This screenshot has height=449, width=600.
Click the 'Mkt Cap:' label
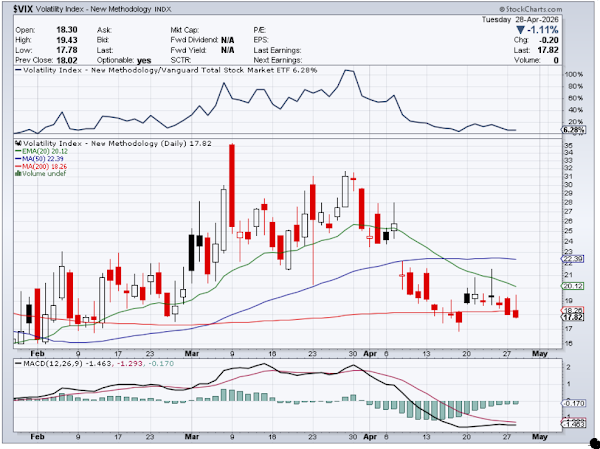coord(185,30)
